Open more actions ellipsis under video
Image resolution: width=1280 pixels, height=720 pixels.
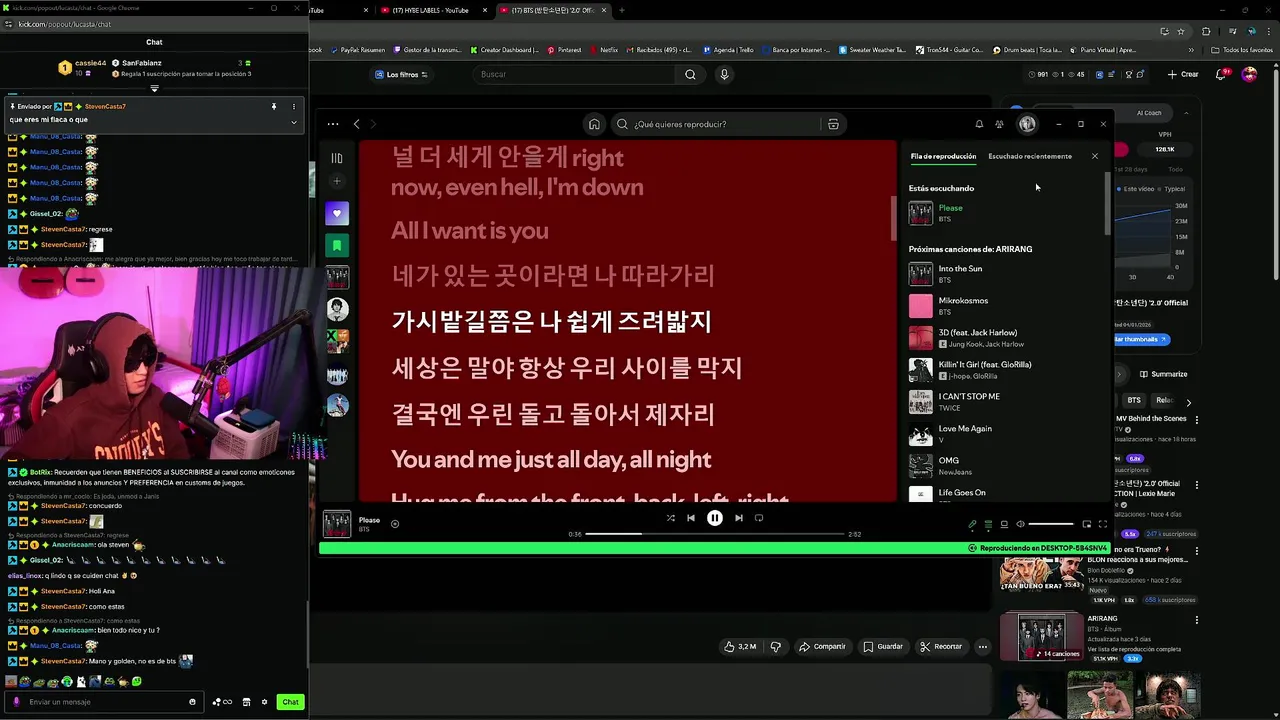(x=983, y=646)
